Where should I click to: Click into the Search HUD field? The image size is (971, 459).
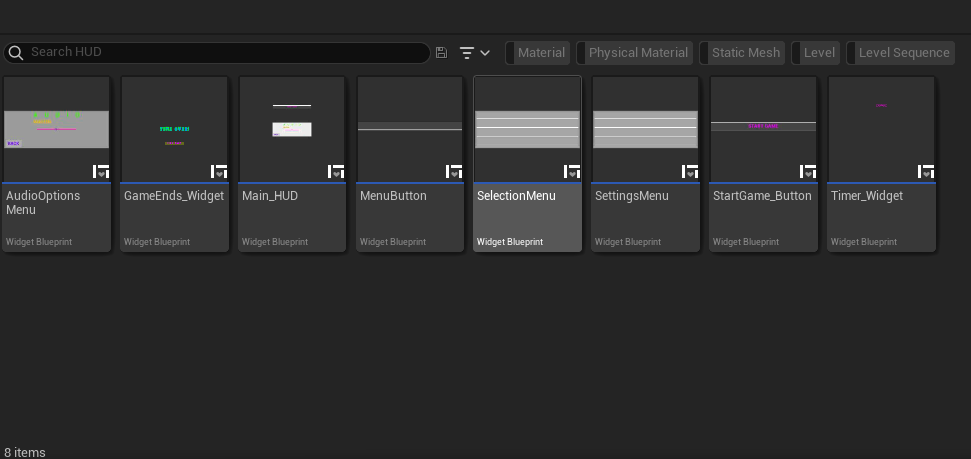point(220,53)
